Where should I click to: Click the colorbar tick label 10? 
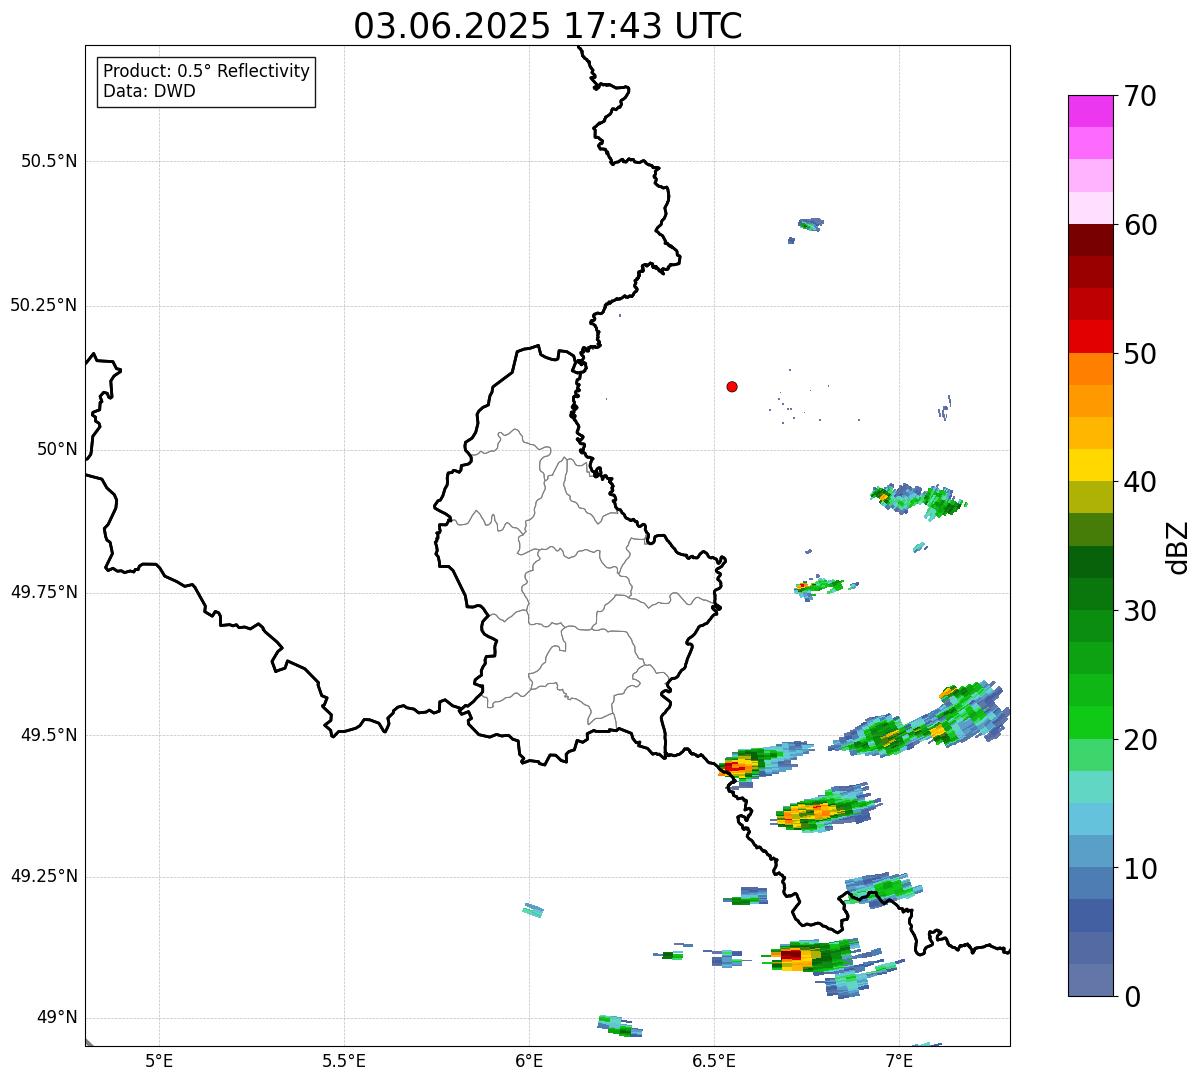pyautogui.click(x=1140, y=869)
